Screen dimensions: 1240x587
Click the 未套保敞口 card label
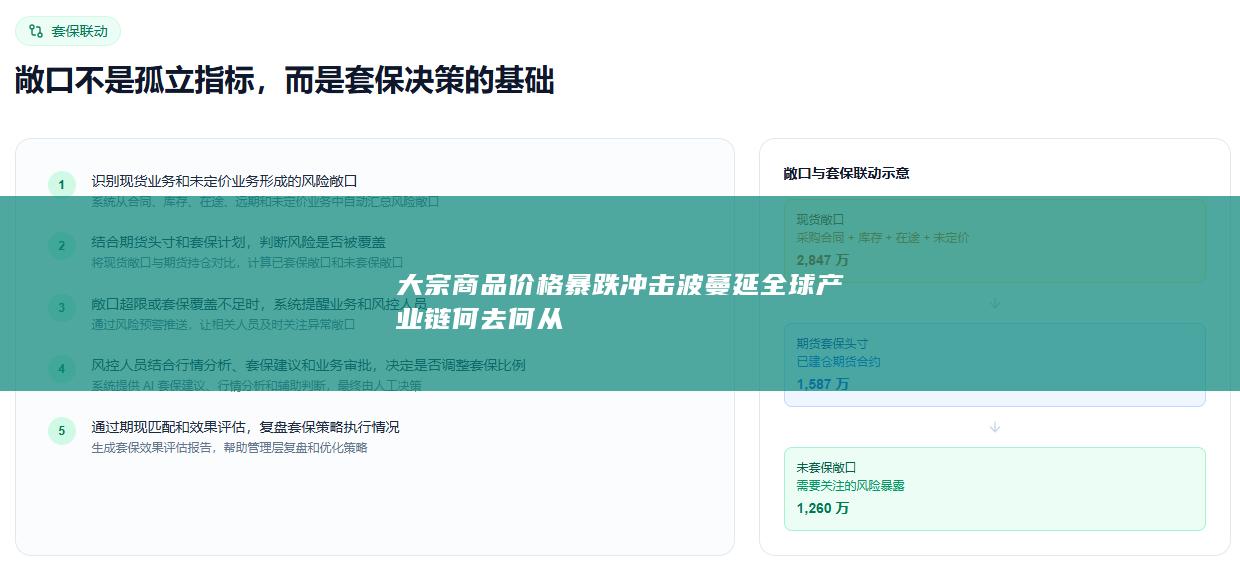tap(827, 467)
